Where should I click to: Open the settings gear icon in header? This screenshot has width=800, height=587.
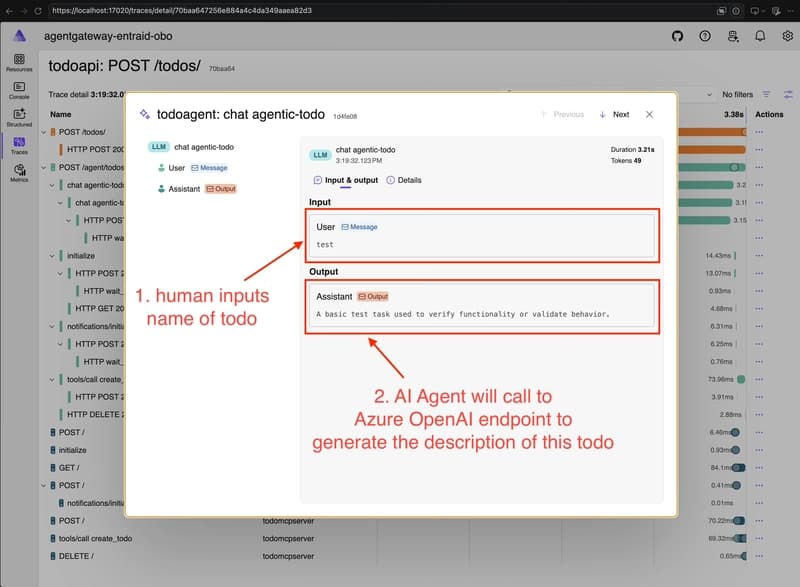pyautogui.click(x=787, y=36)
